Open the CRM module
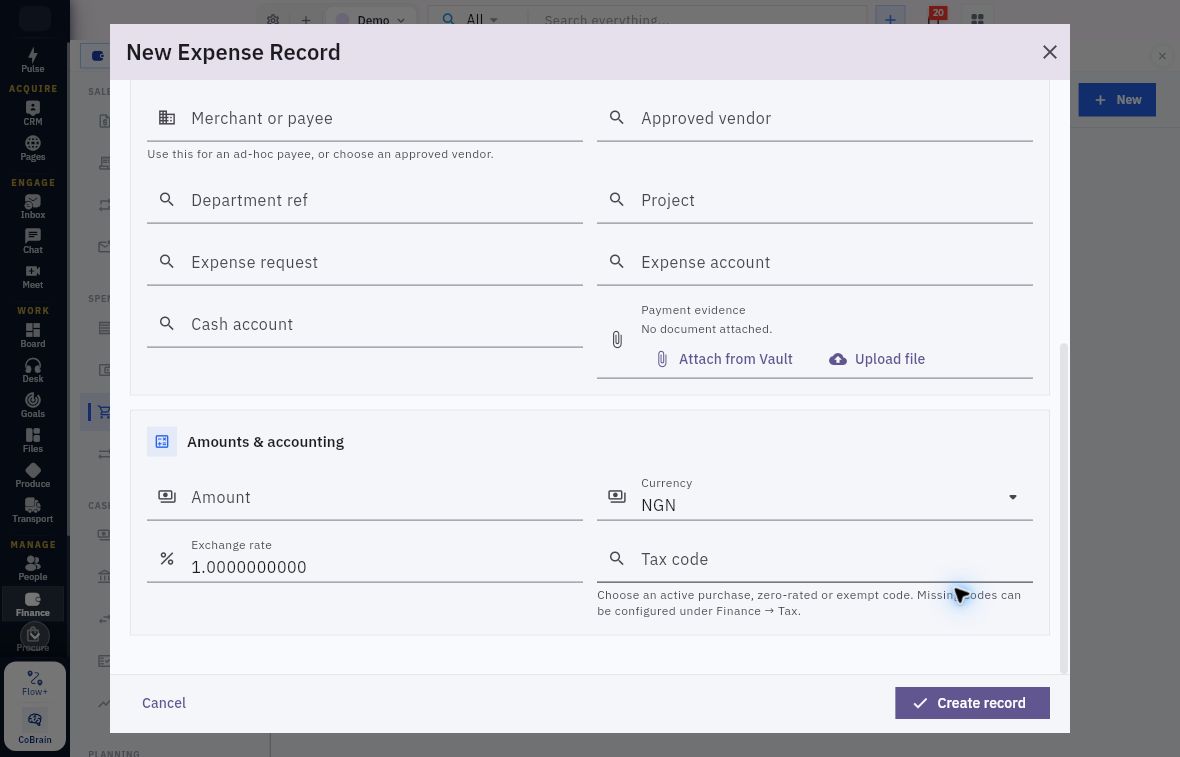Viewport: 1180px width, 757px height. 32,113
